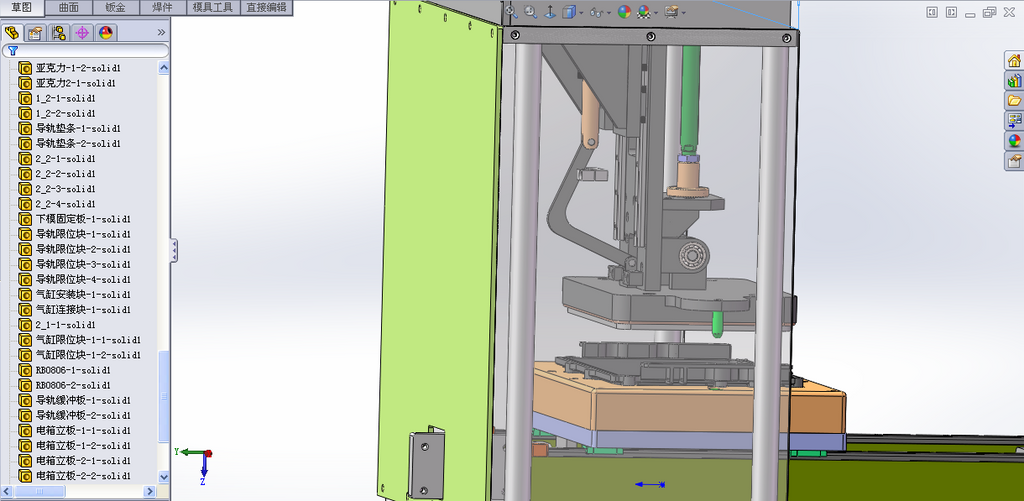
Task: Switch to the PropertyManager tab icon
Action: click(35, 33)
